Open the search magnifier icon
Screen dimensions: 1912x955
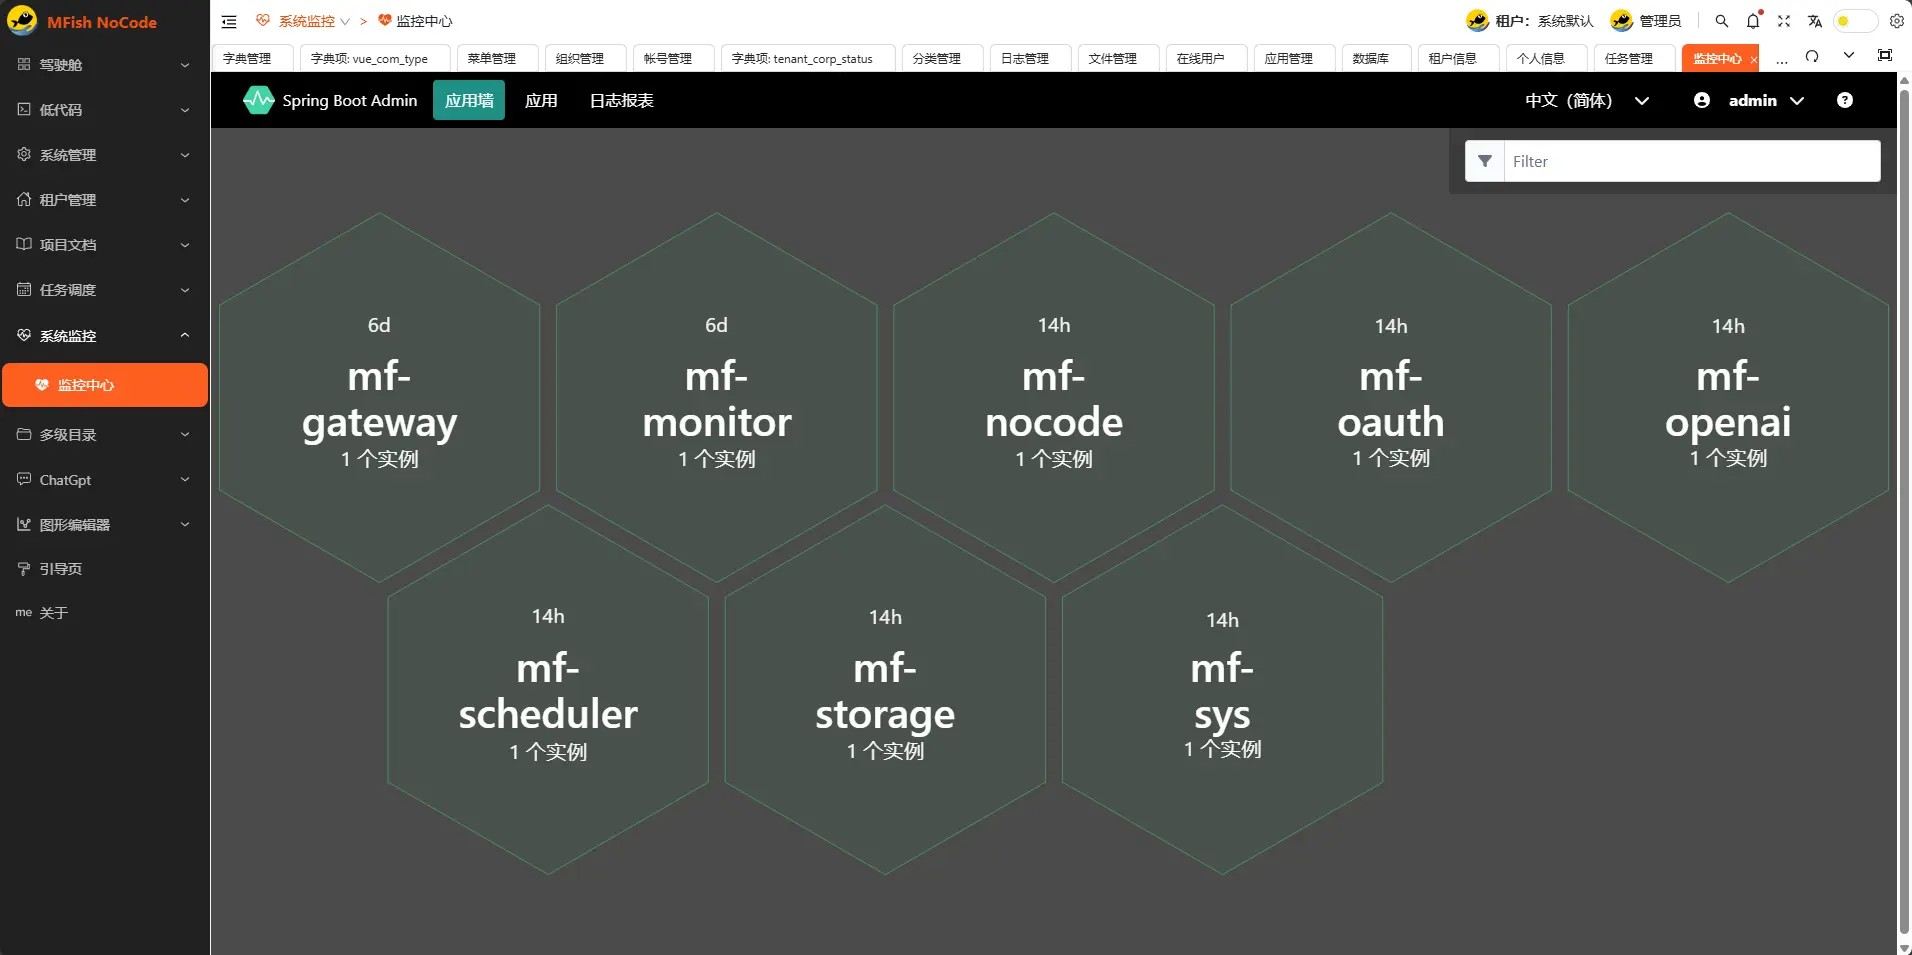[x=1721, y=21]
